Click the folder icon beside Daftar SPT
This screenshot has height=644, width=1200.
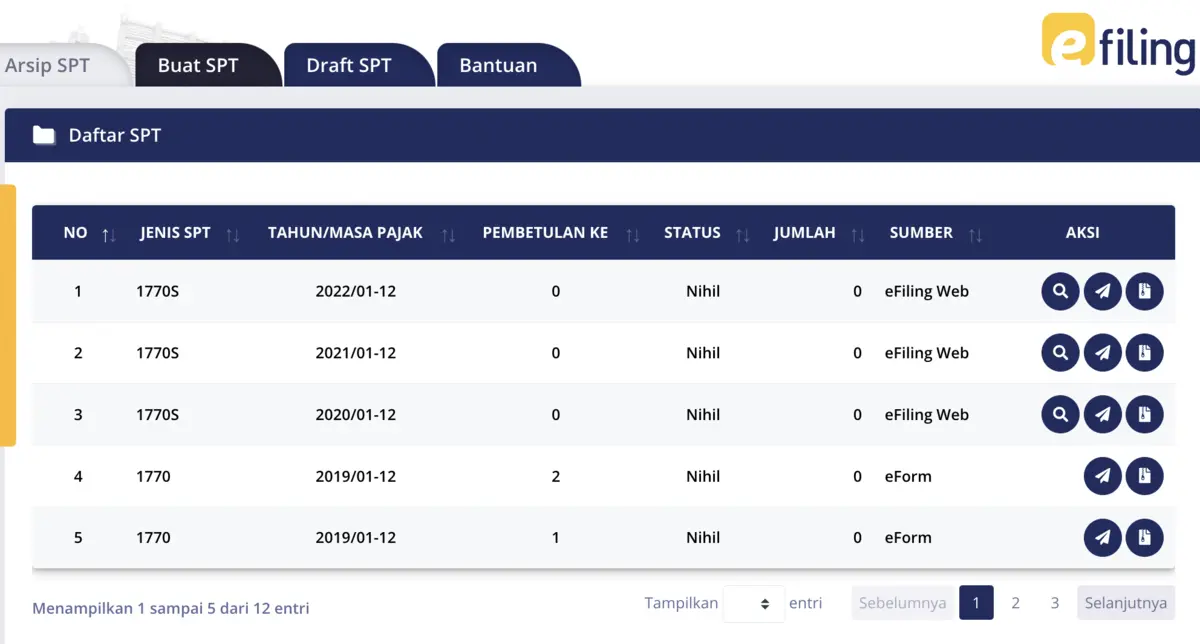point(43,136)
